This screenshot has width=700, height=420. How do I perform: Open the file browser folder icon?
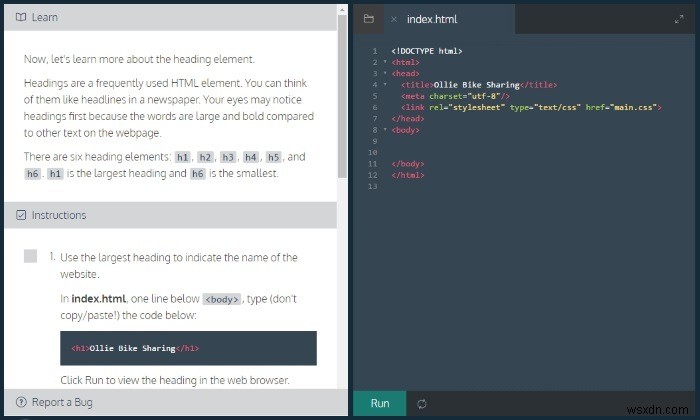(369, 19)
